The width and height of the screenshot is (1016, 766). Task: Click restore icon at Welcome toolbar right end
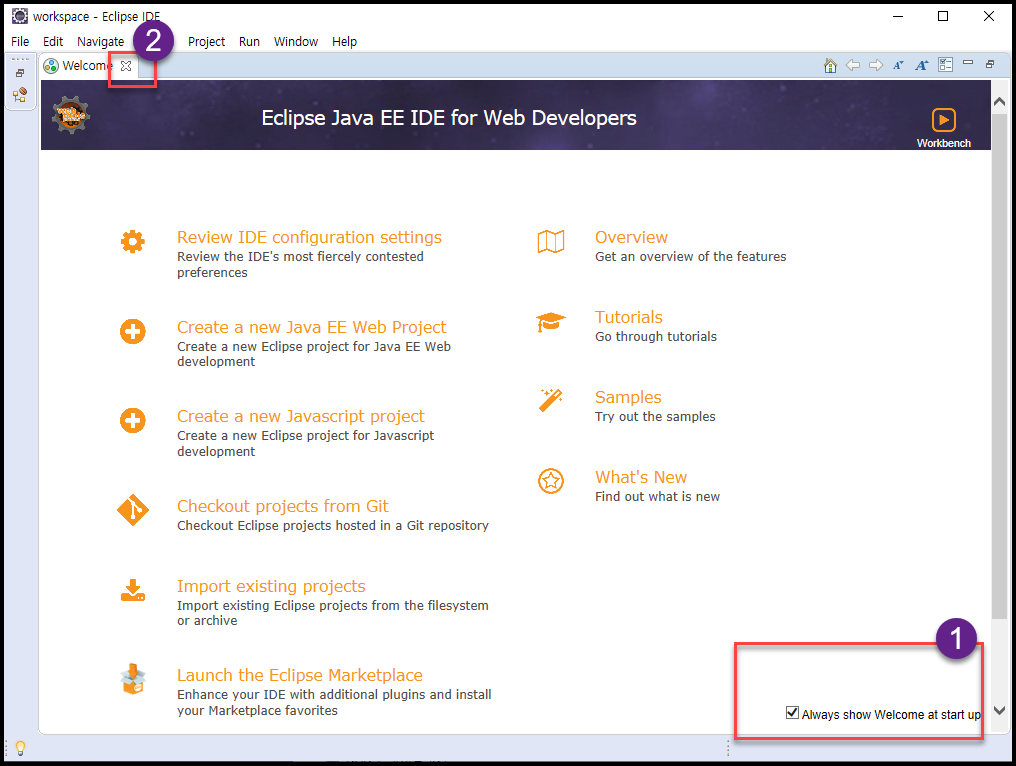[990, 64]
